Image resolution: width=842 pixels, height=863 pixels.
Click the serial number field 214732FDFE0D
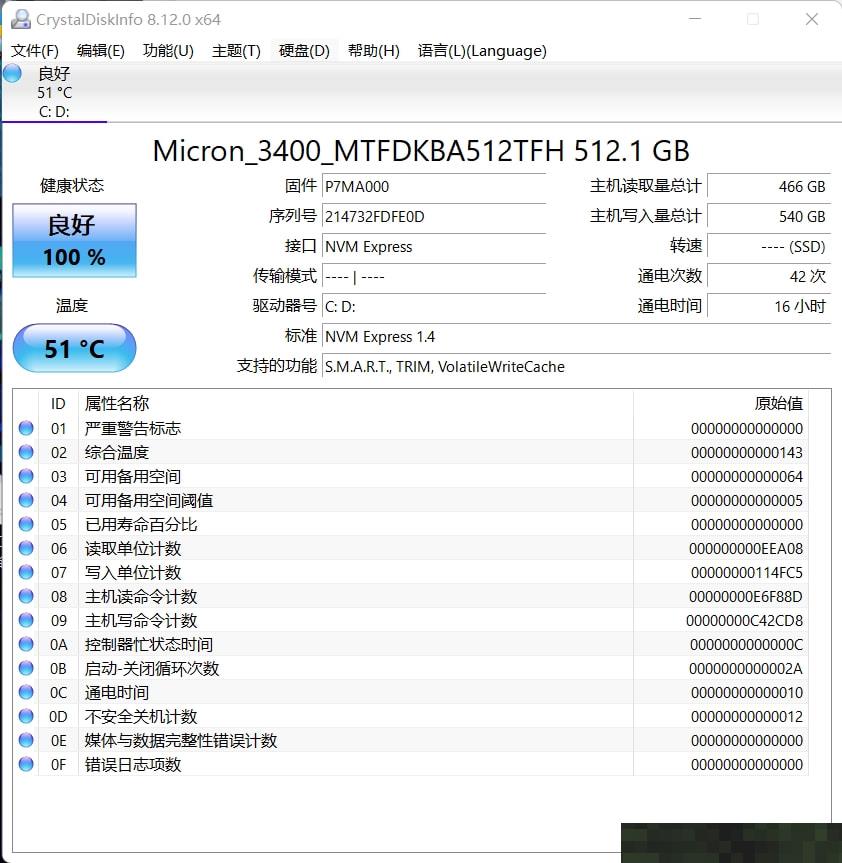[434, 216]
